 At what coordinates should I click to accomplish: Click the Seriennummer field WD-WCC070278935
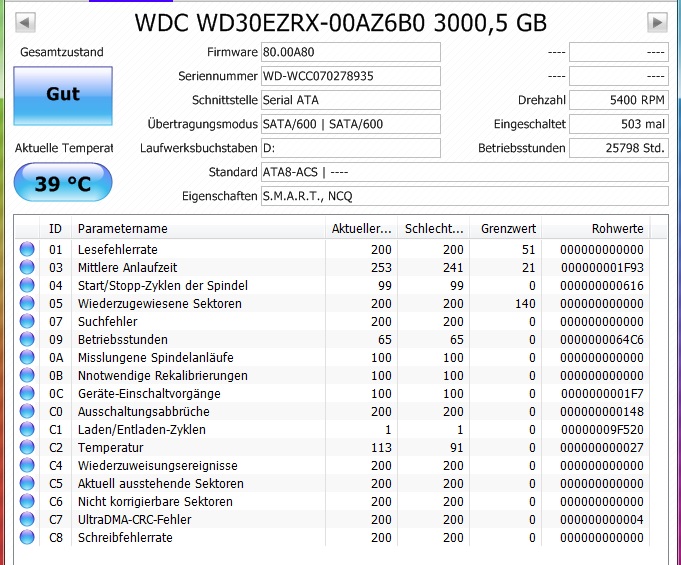click(x=351, y=76)
